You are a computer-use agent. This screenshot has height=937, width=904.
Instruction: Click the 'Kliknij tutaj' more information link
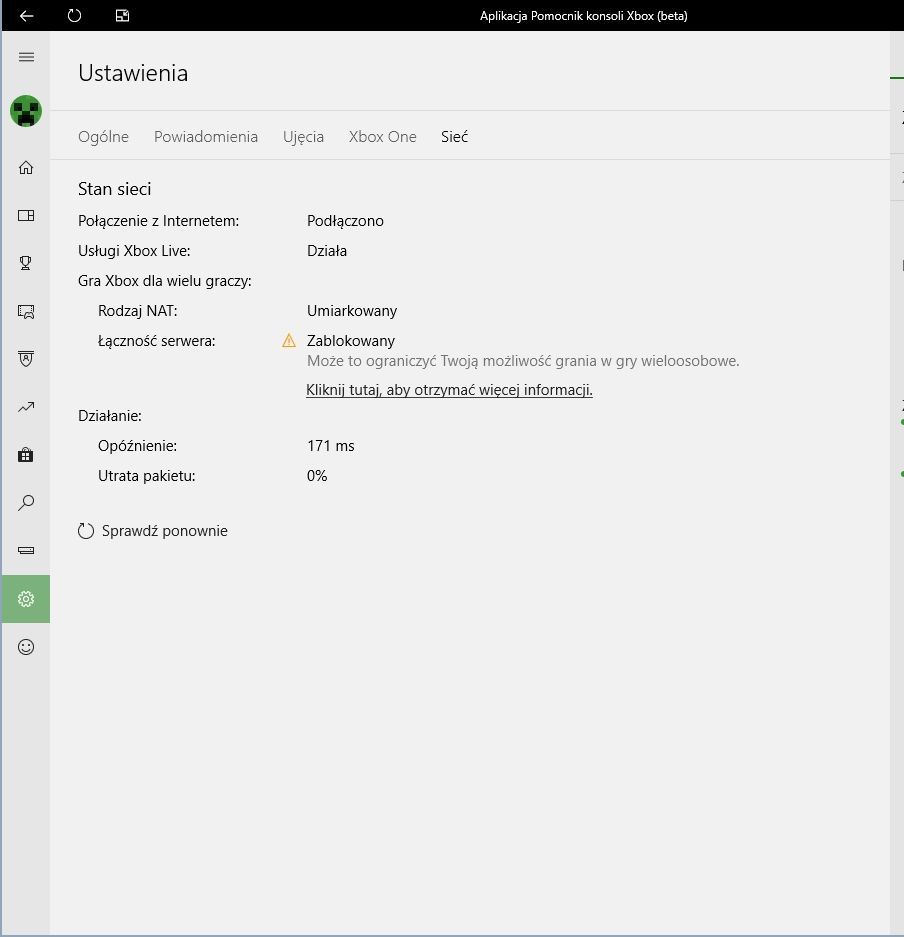coord(449,390)
